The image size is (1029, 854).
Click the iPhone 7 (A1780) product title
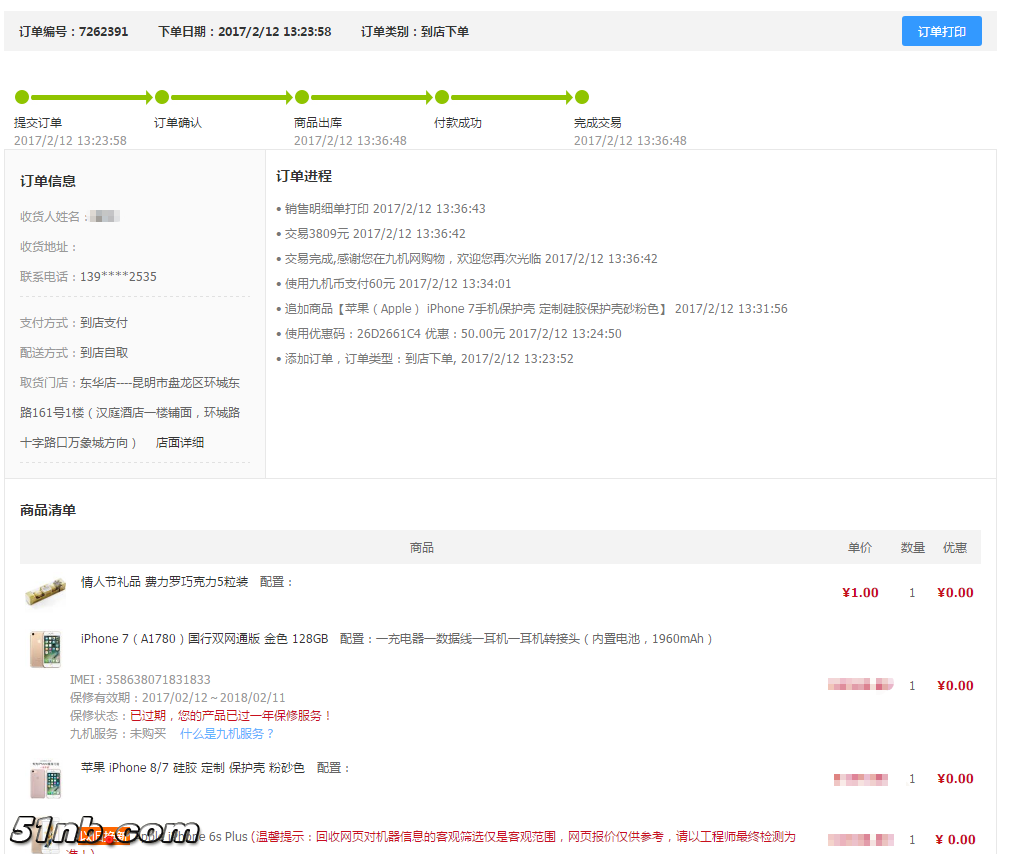204,638
